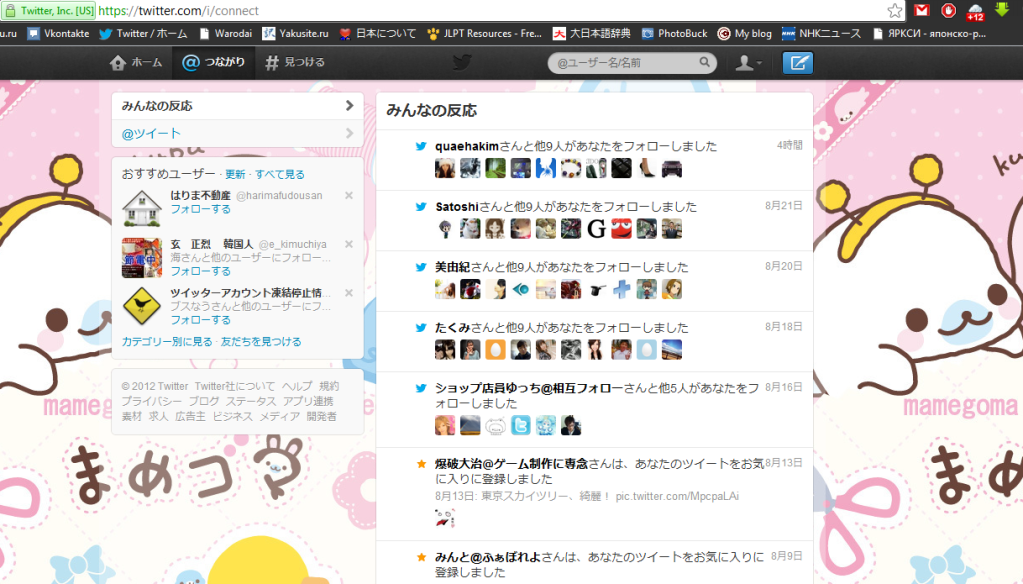The width and height of the screenshot is (1023, 584).
Task: Click the red Adblock extension icon
Action: (x=949, y=10)
